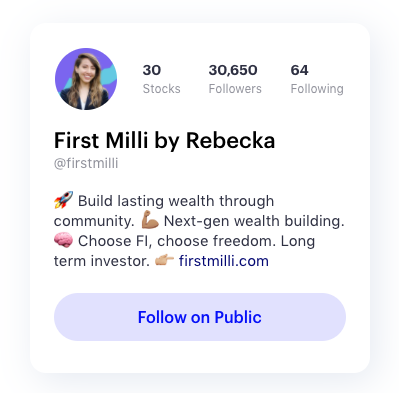The height and width of the screenshot is (393, 399).
Task: View the 30,650 Followers number
Action: [233, 70]
